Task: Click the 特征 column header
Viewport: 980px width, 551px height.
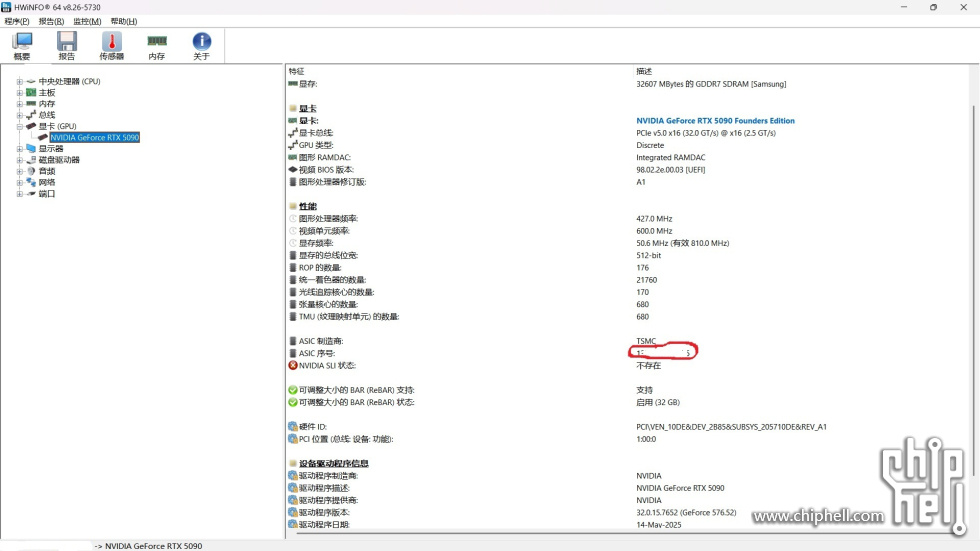Action: click(296, 71)
